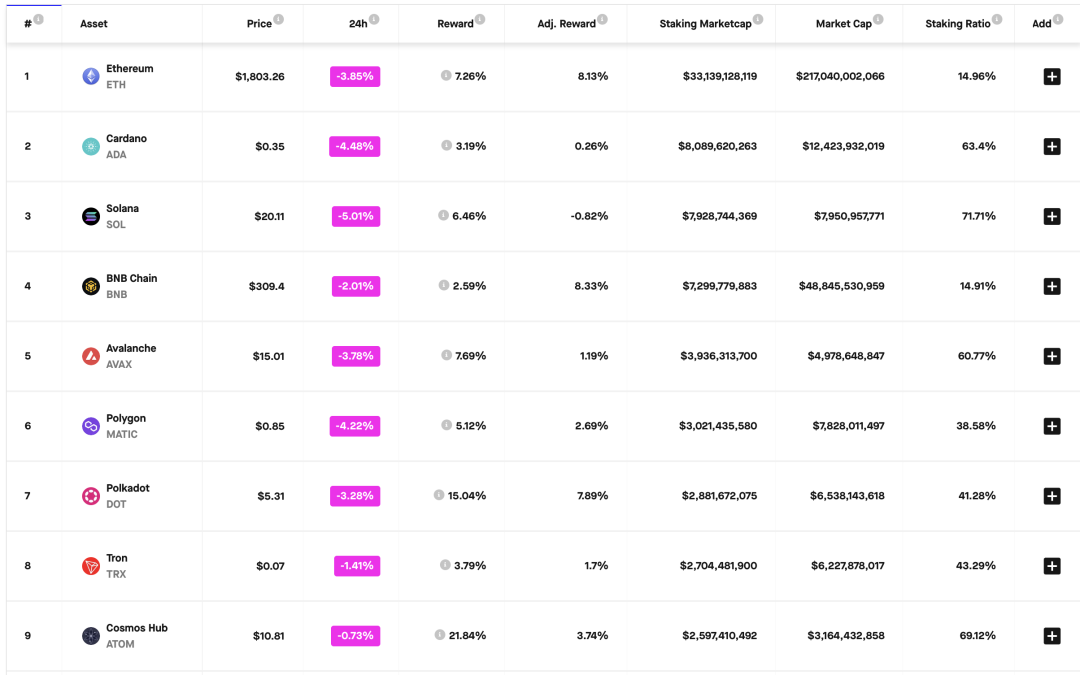Click the info icon on Market Cap header
1080x675 pixels.
pos(878,19)
